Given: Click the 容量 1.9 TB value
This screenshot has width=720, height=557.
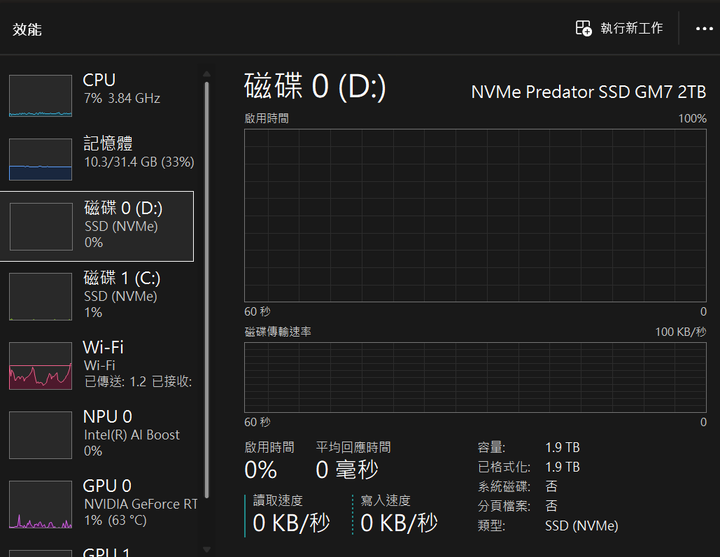Looking at the screenshot, I should pos(562,447).
